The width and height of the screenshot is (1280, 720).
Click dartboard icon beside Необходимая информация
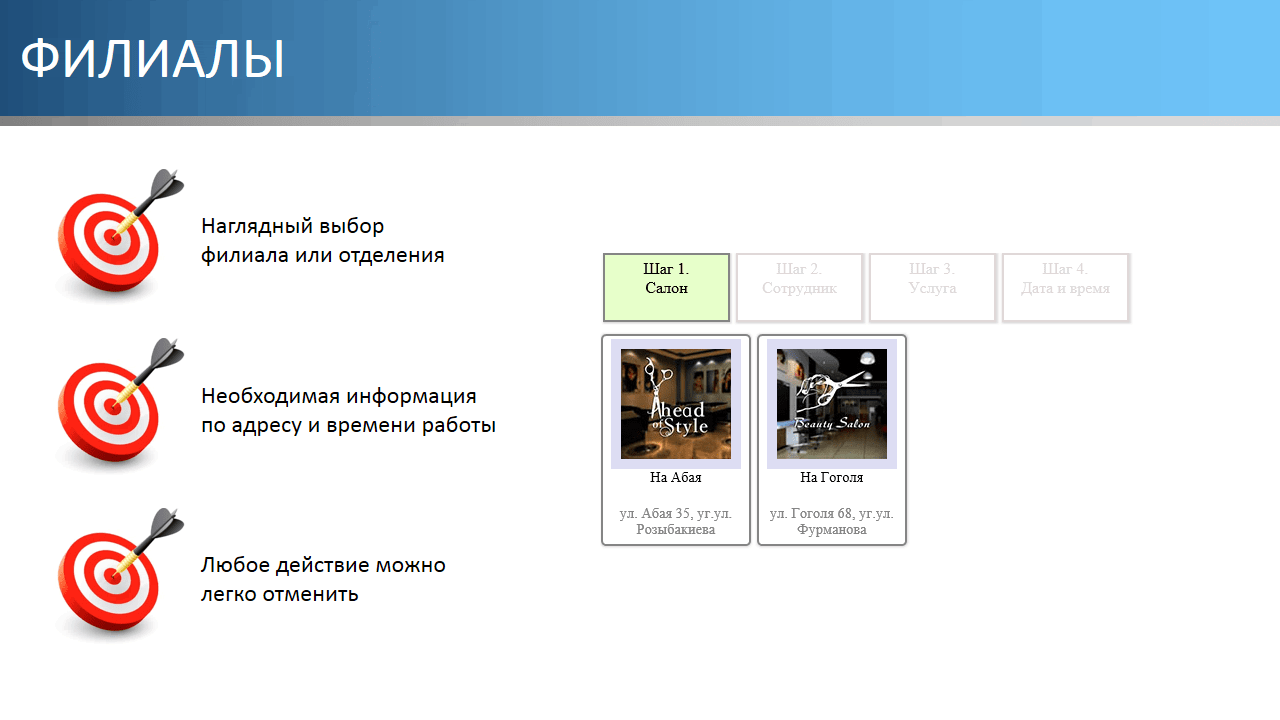point(120,405)
